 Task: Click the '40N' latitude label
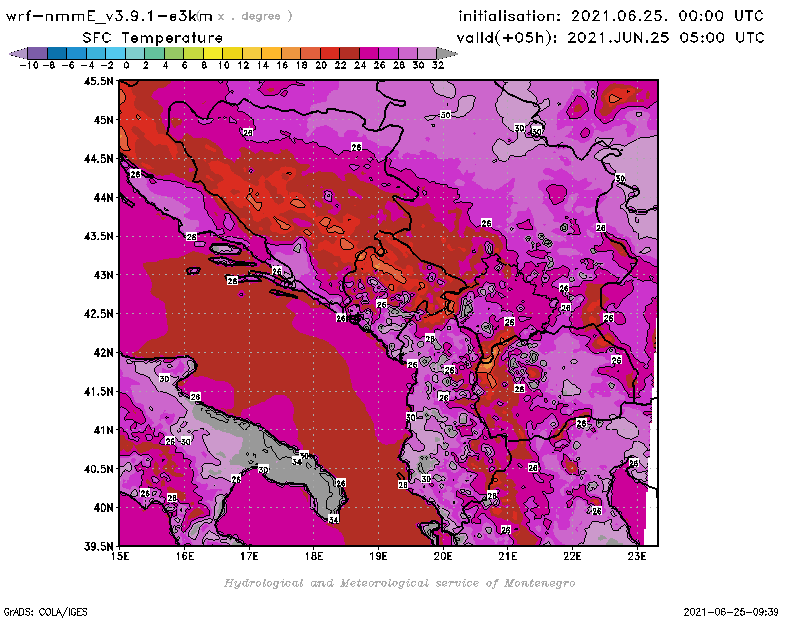pos(104,508)
